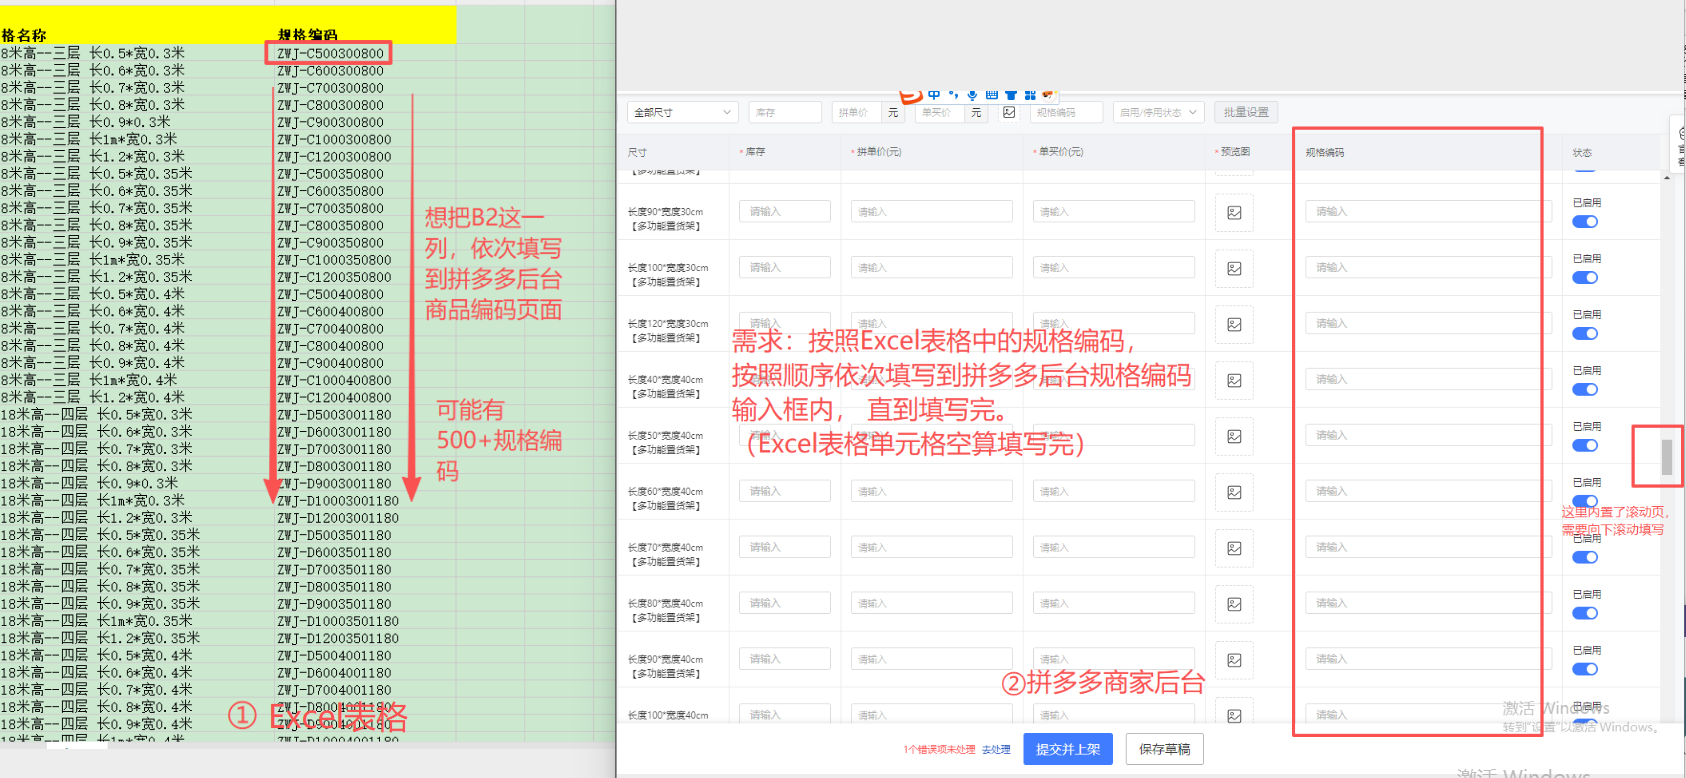Viewport: 1686px width, 778px height.
Task: Toggle the status switch for 长度120*宽度30cm row
Action: (x=1585, y=334)
